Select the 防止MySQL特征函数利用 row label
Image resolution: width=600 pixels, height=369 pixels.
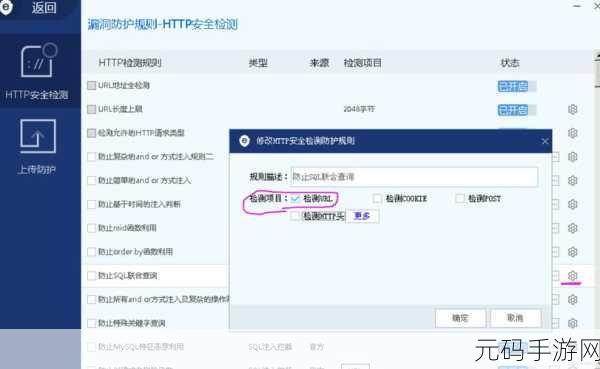[141, 347]
